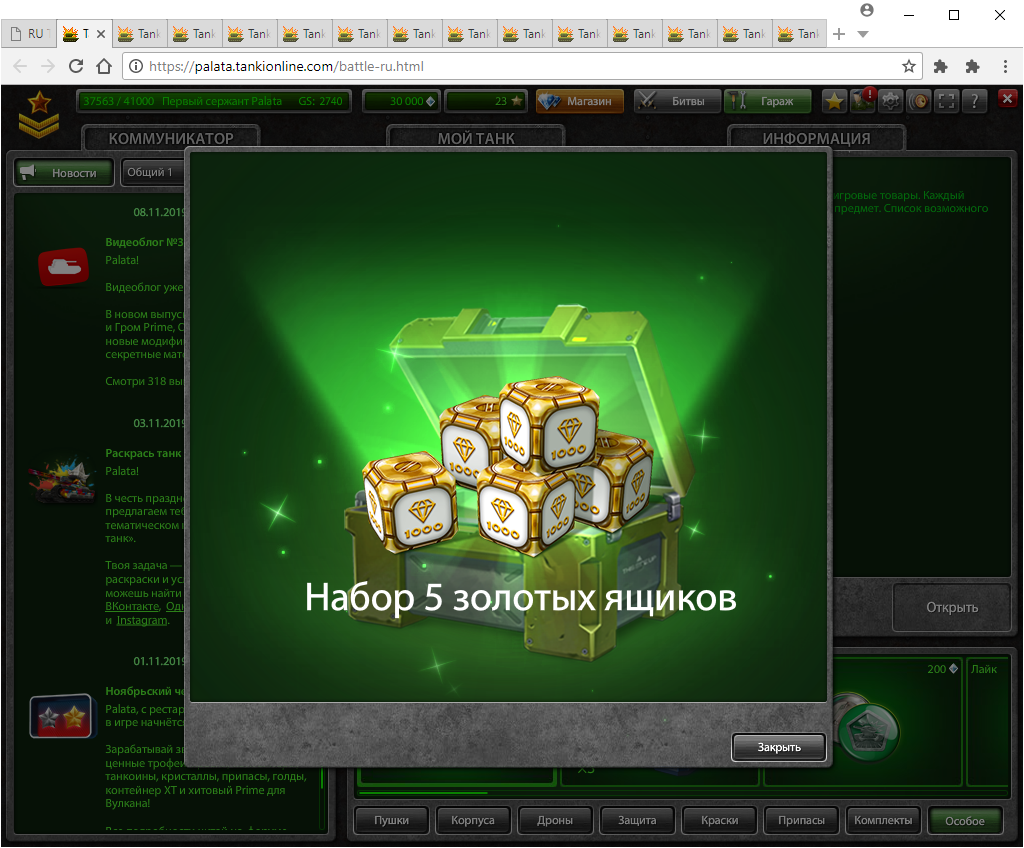This screenshot has height=848, width=1024.
Task: Open the browser three-dot menu
Action: (x=1005, y=66)
